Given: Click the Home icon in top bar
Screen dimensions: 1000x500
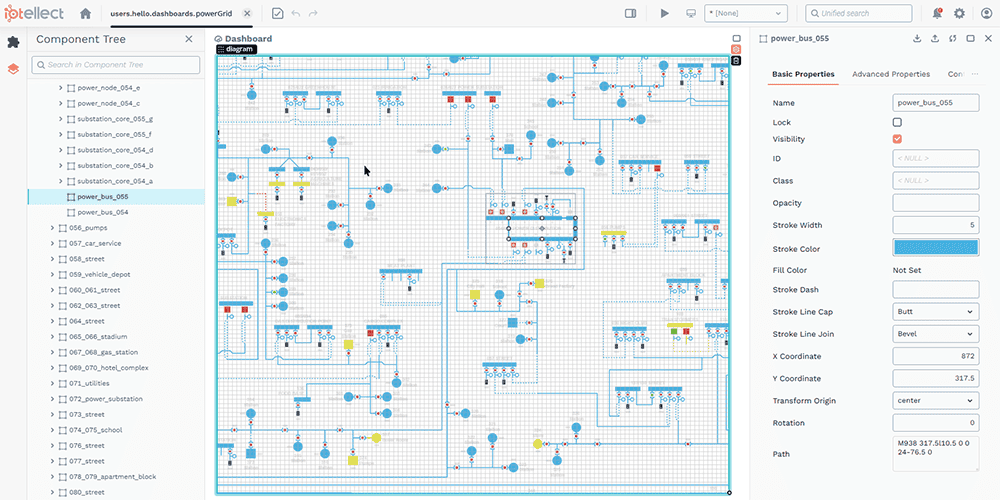Looking at the screenshot, I should pyautogui.click(x=85, y=14).
